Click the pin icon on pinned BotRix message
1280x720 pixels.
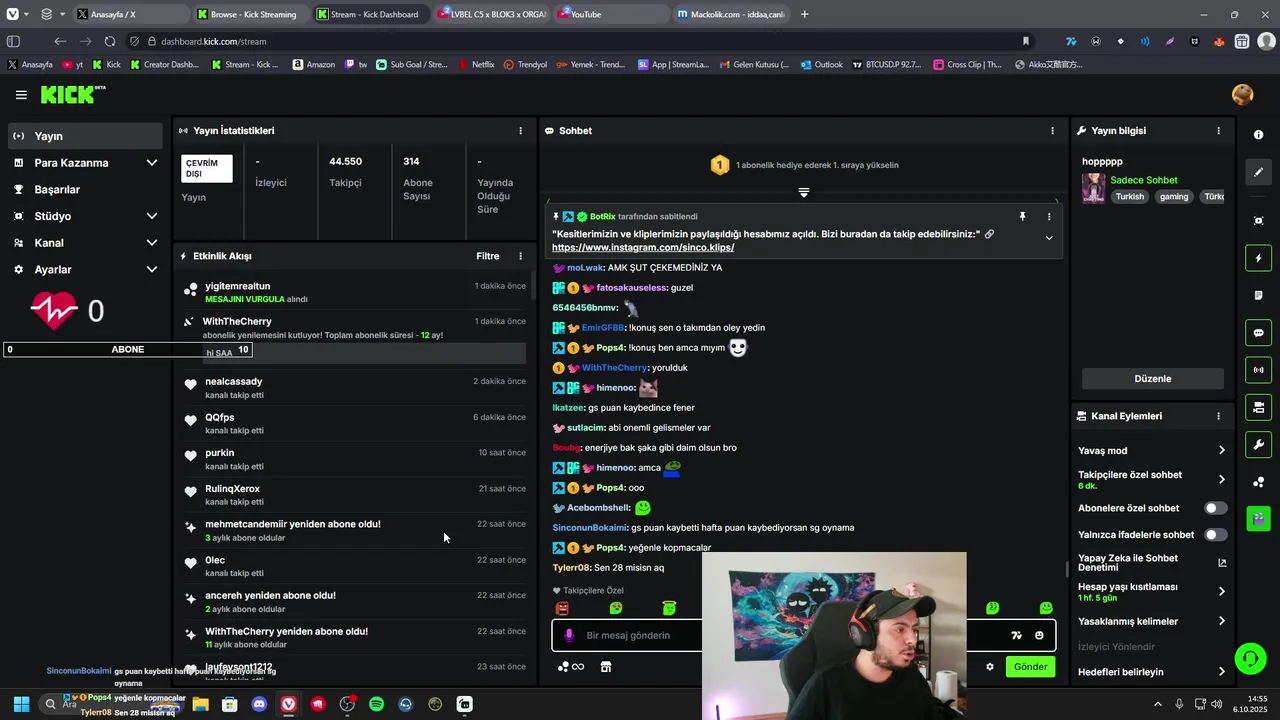point(1022,216)
